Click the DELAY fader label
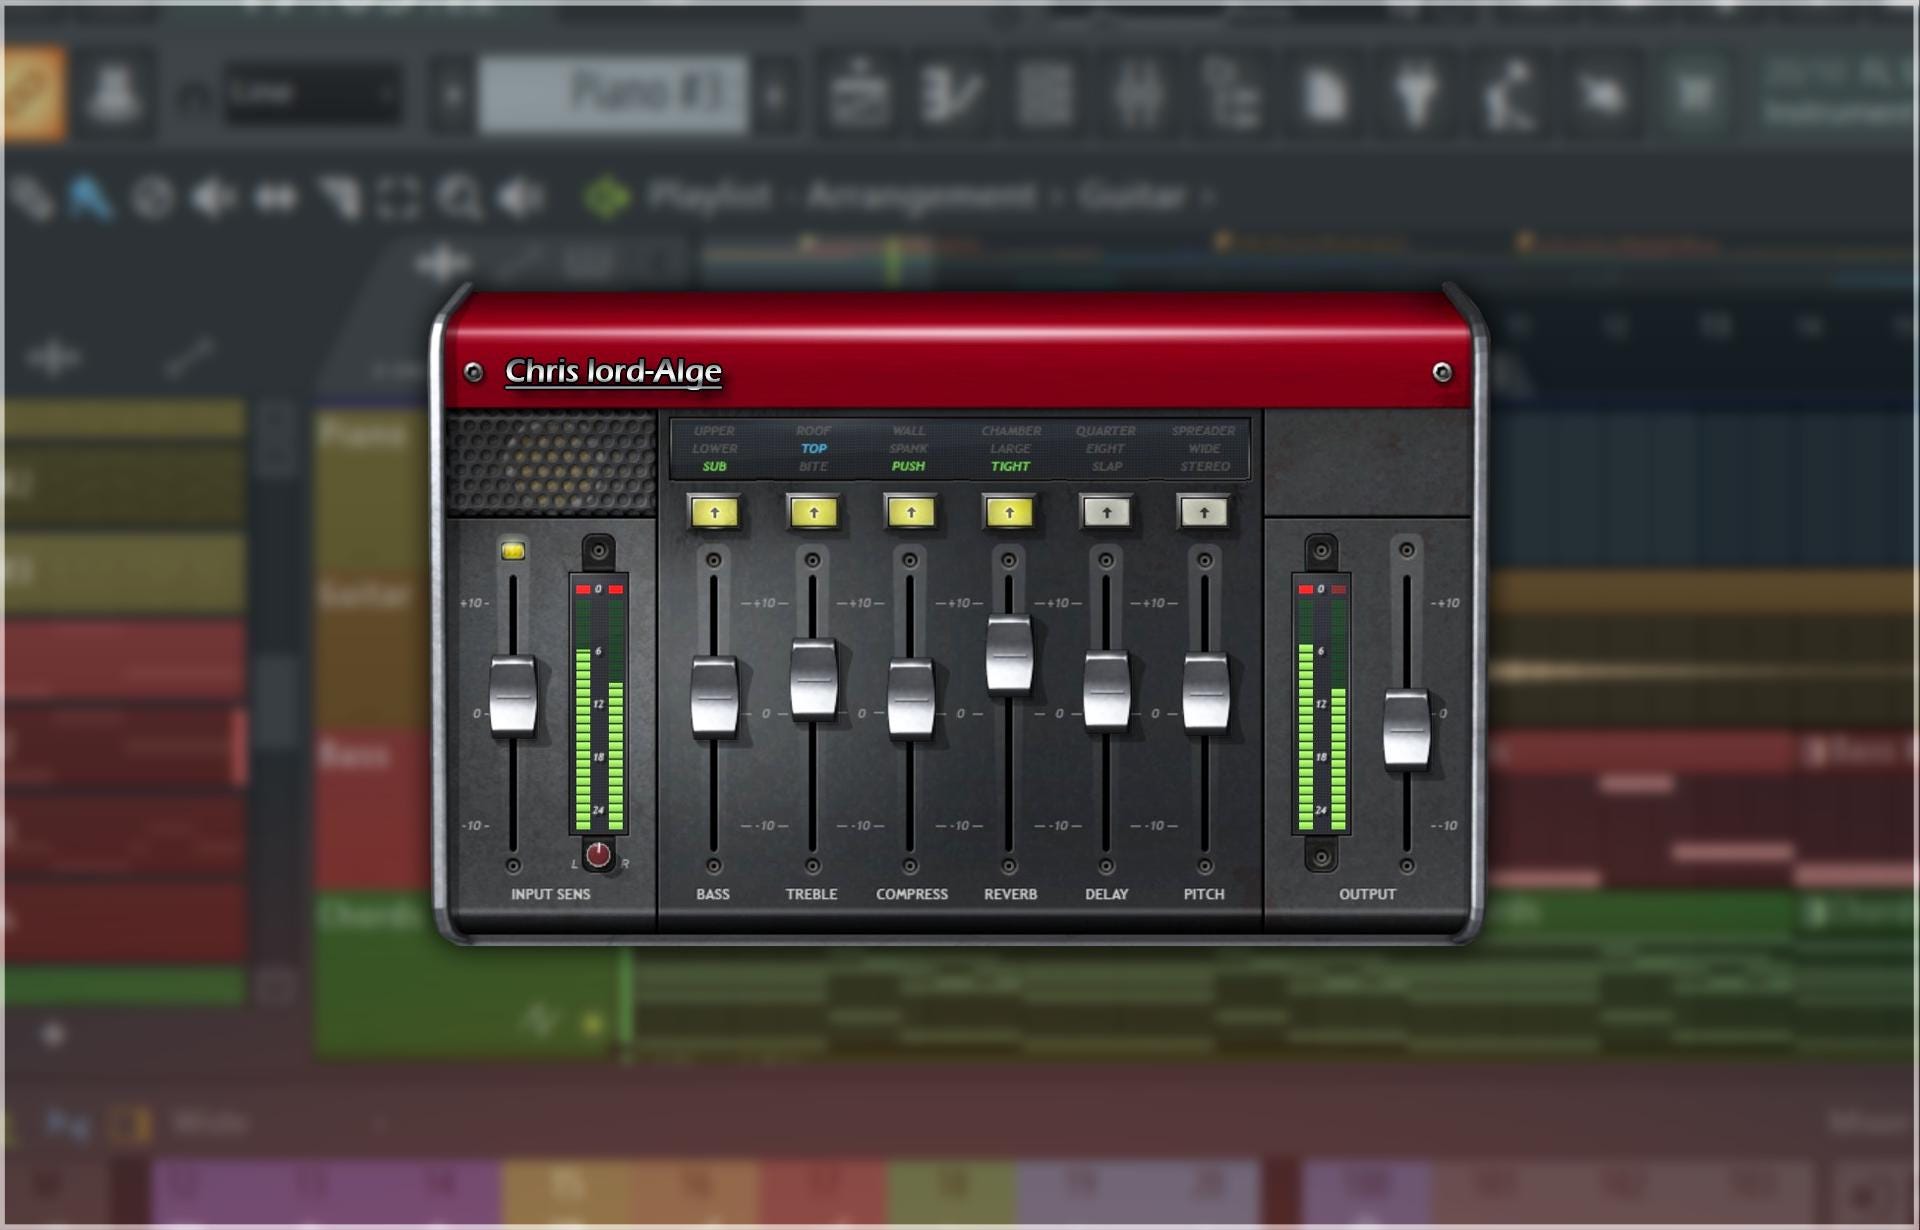The image size is (1920, 1230). pyautogui.click(x=1106, y=894)
